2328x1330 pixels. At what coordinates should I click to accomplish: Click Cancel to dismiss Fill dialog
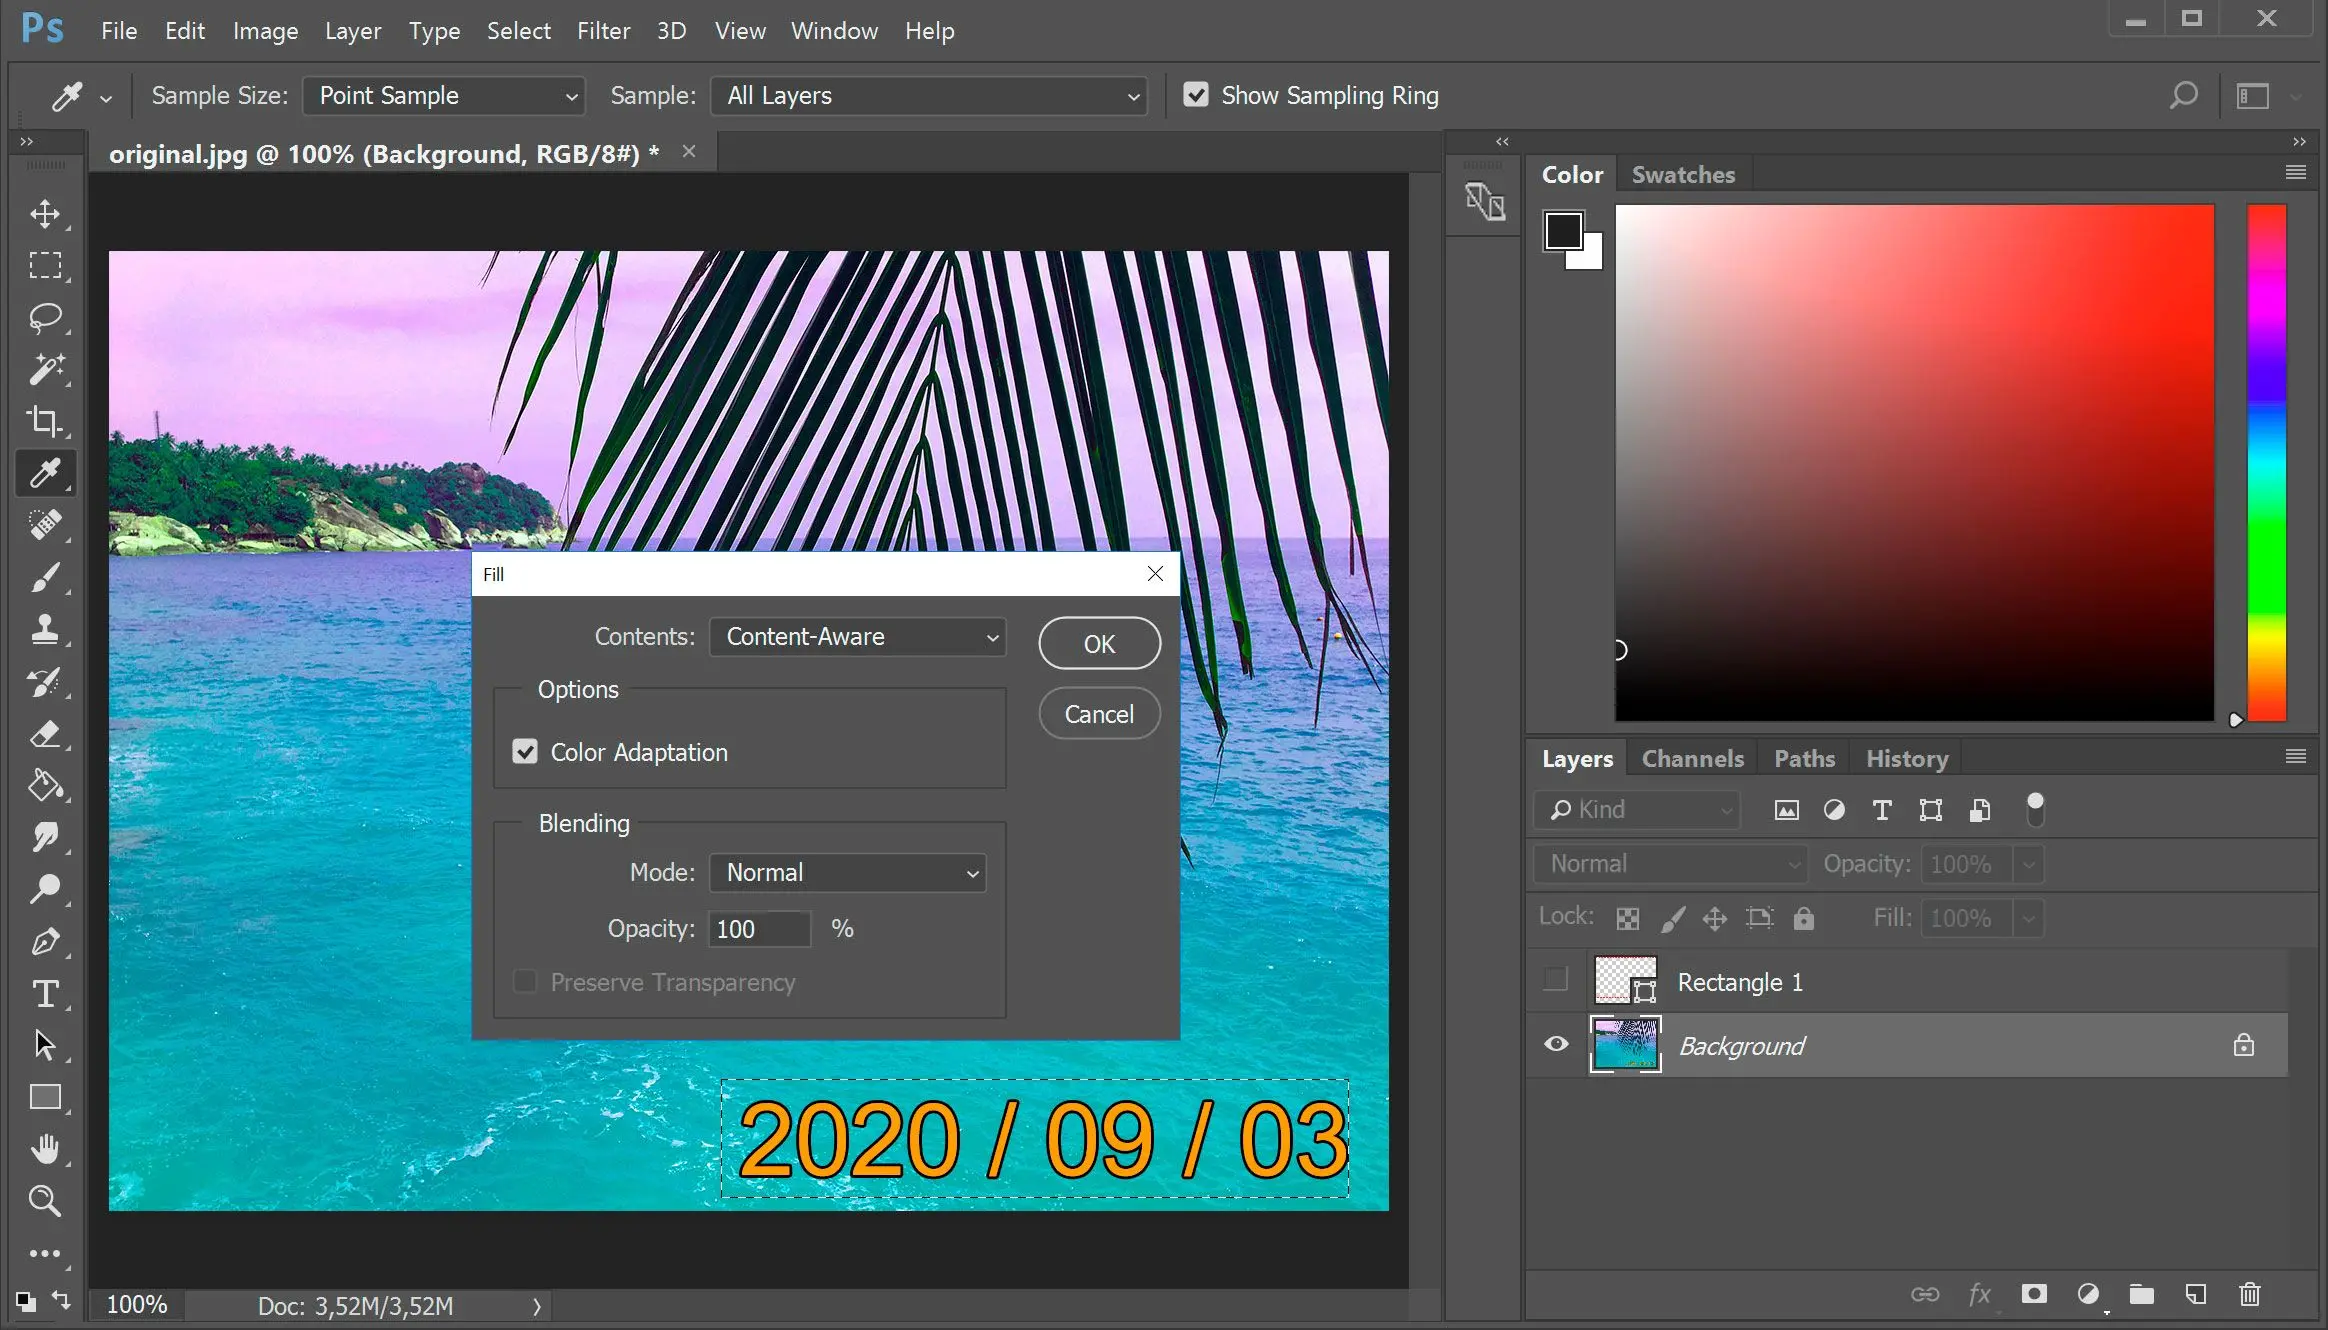(1098, 715)
